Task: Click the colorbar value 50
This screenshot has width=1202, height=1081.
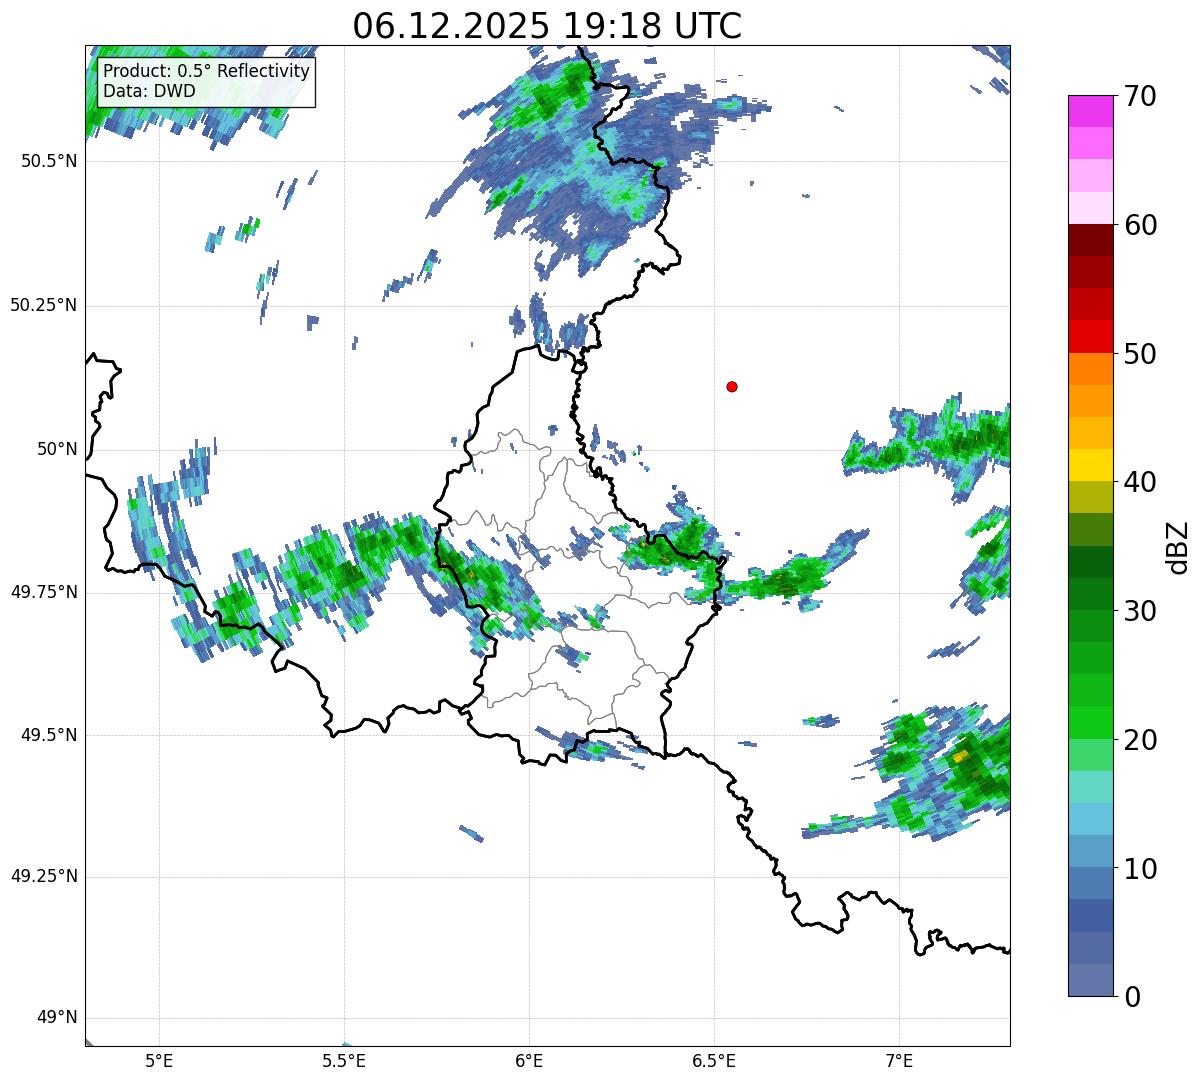Action: [1140, 354]
